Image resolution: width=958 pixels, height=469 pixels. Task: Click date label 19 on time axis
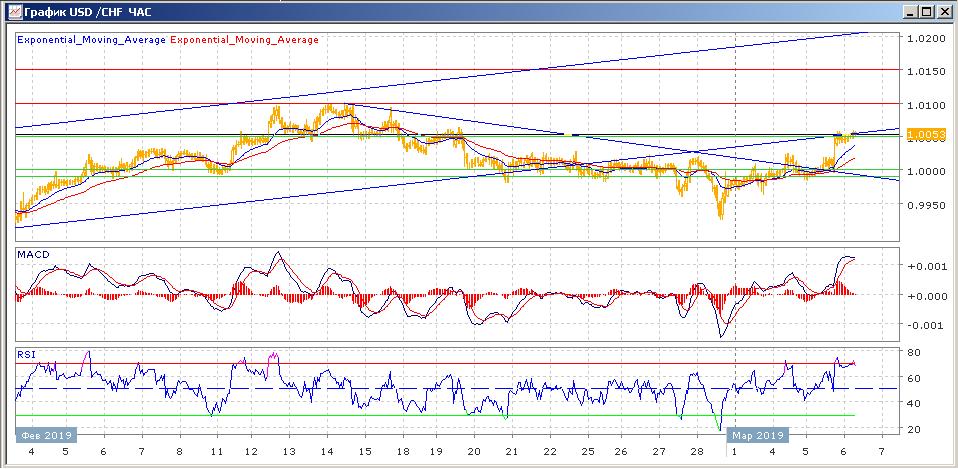click(436, 453)
